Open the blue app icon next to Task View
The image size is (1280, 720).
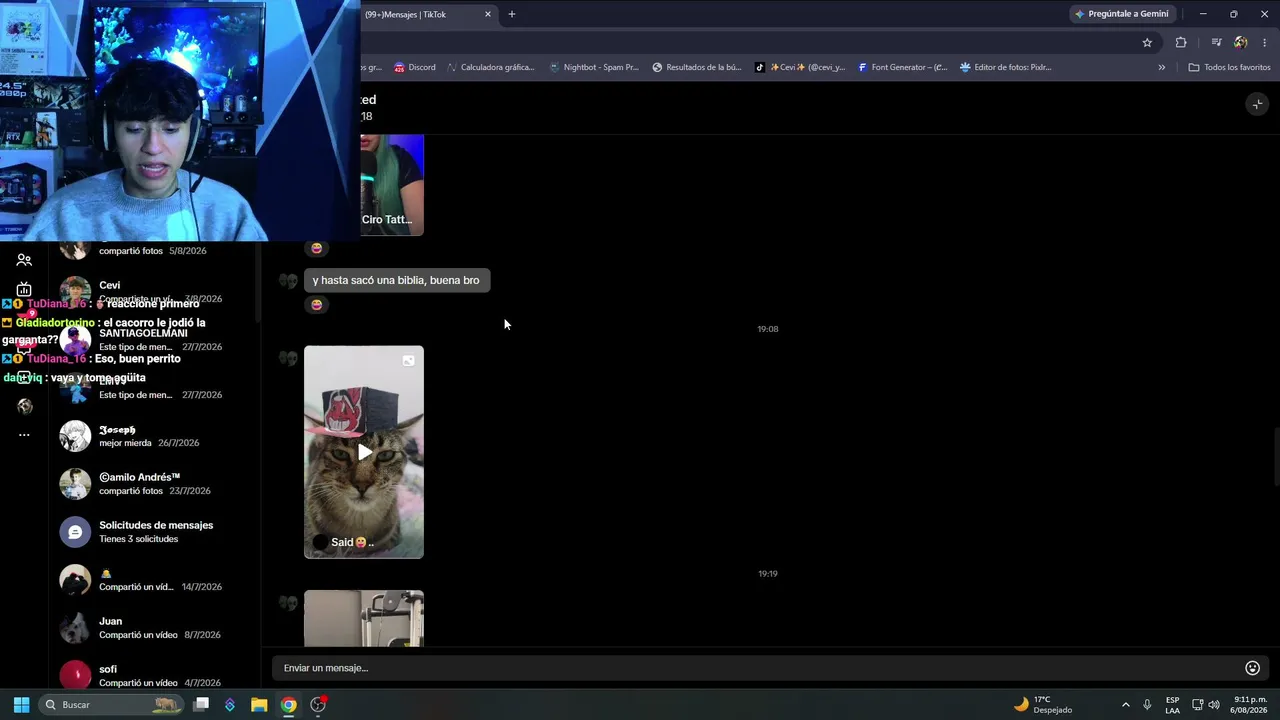pos(230,705)
